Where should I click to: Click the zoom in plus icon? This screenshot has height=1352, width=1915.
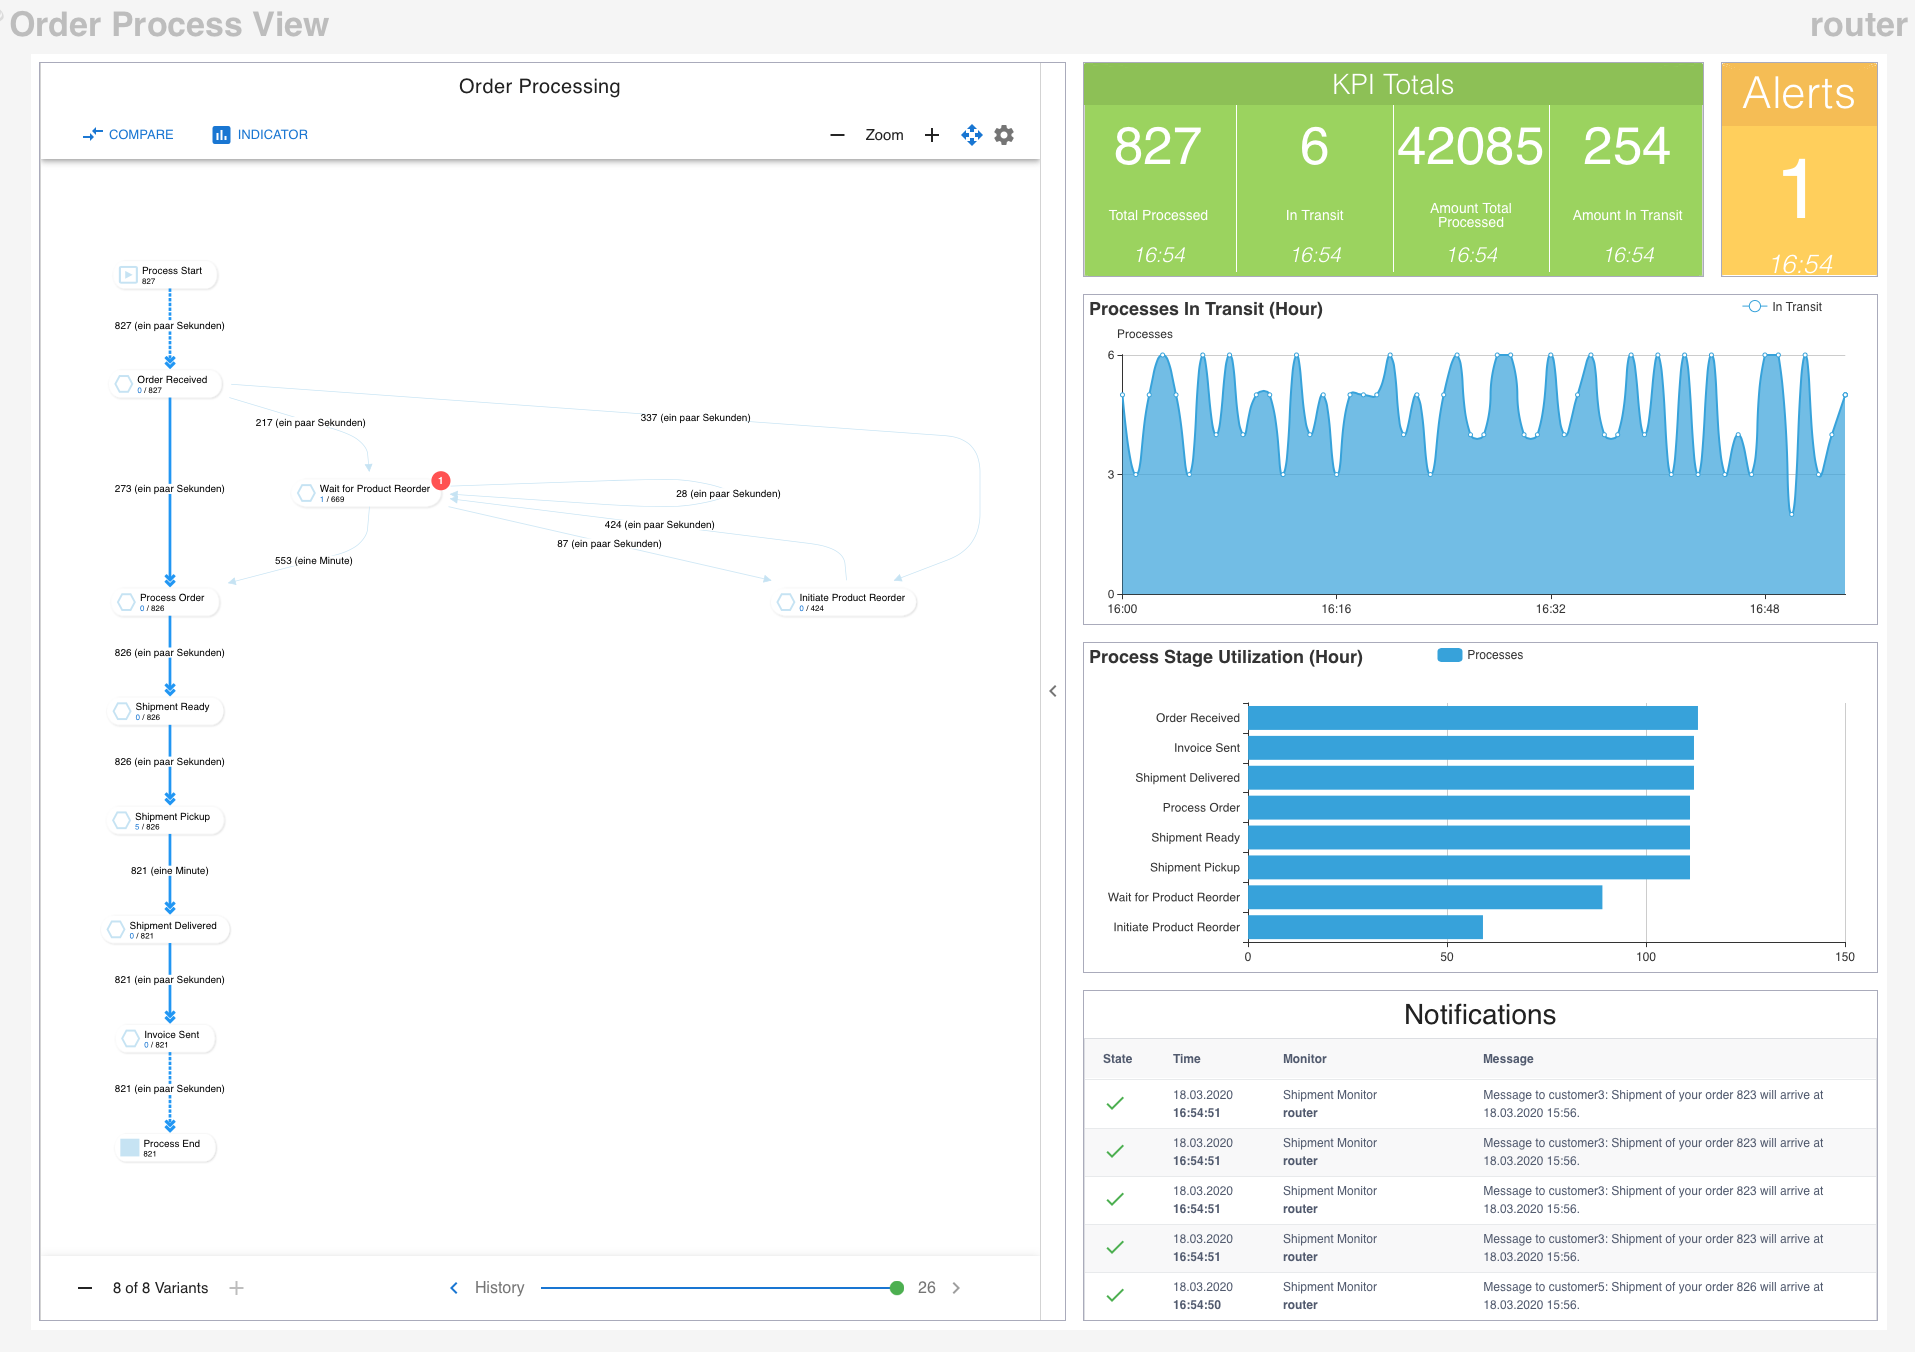click(932, 135)
